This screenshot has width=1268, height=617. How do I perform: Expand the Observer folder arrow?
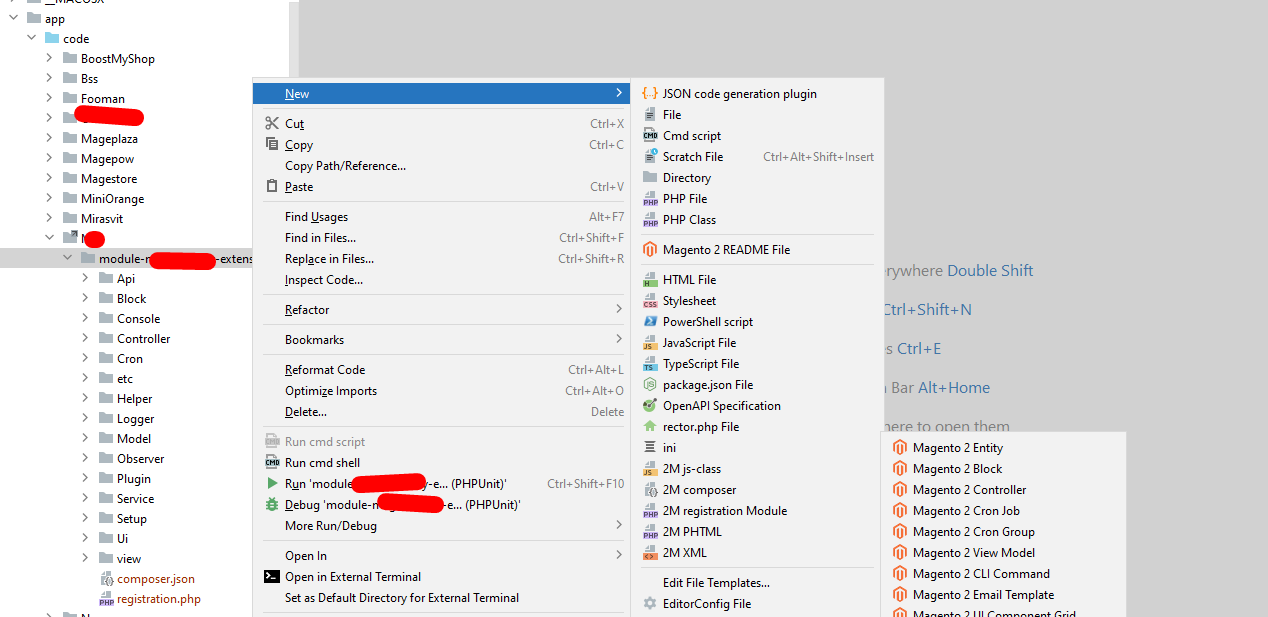coord(85,458)
